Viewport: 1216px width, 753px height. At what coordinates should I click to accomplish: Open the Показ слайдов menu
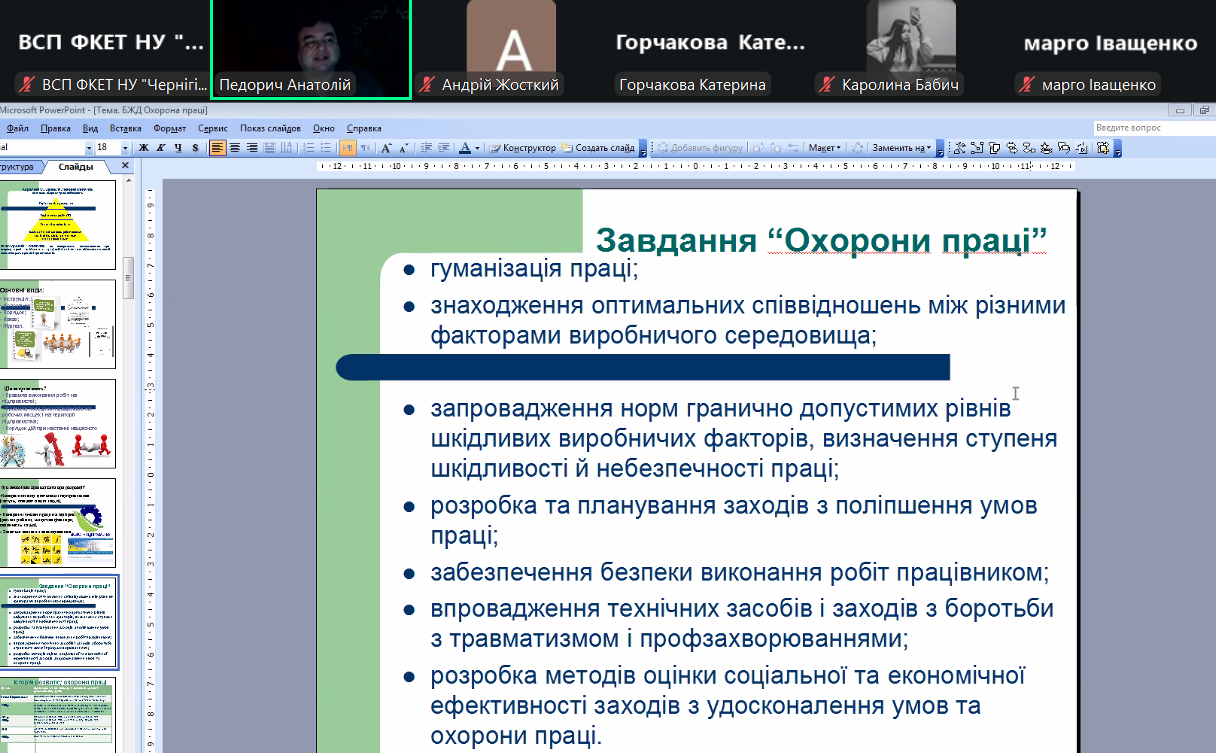[270, 128]
